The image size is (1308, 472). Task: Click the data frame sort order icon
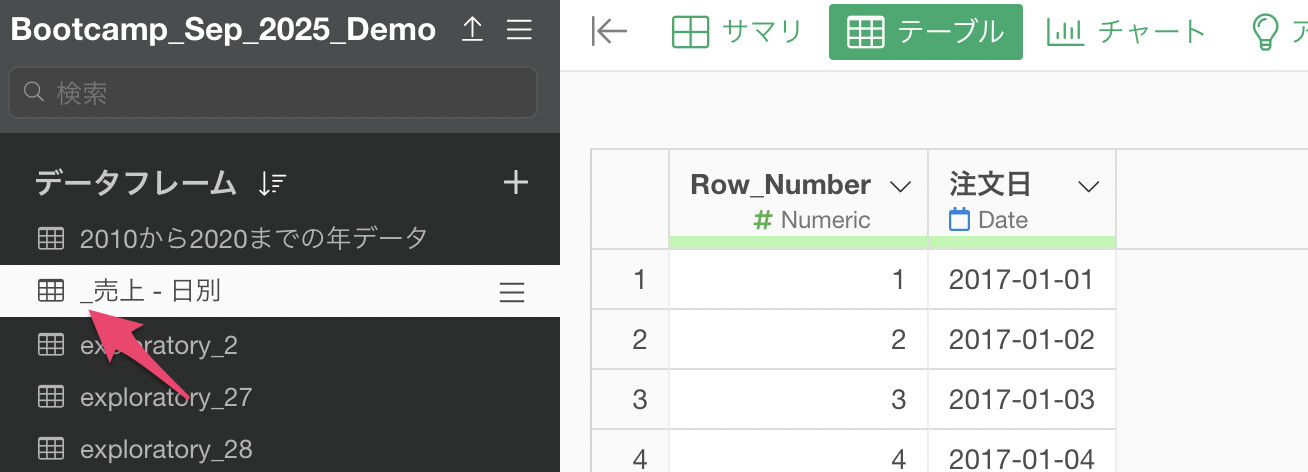272,183
